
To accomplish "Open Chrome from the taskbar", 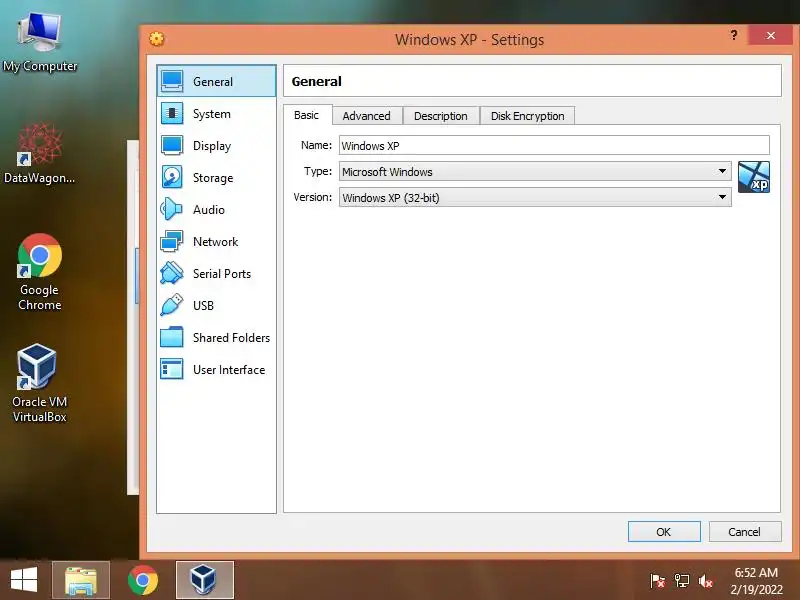I will 143,580.
